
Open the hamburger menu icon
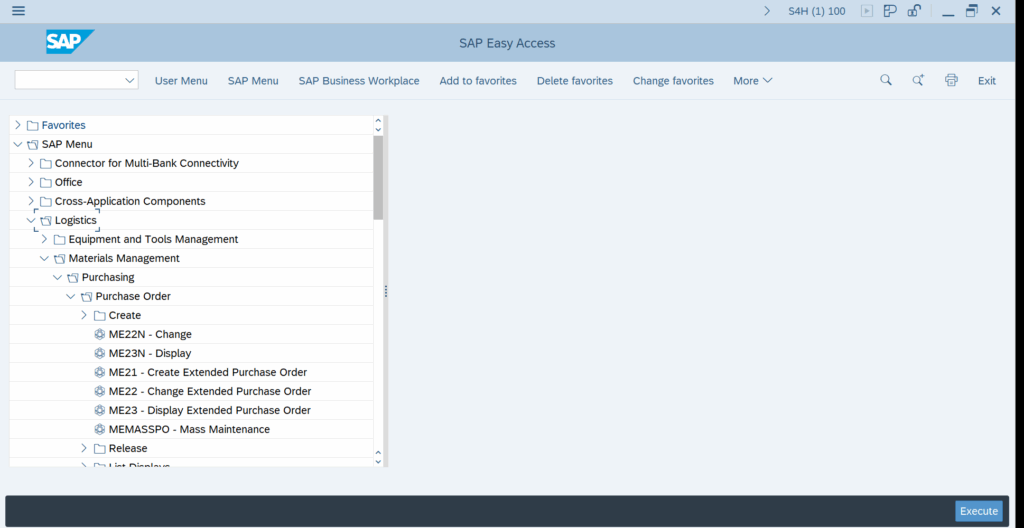click(19, 10)
